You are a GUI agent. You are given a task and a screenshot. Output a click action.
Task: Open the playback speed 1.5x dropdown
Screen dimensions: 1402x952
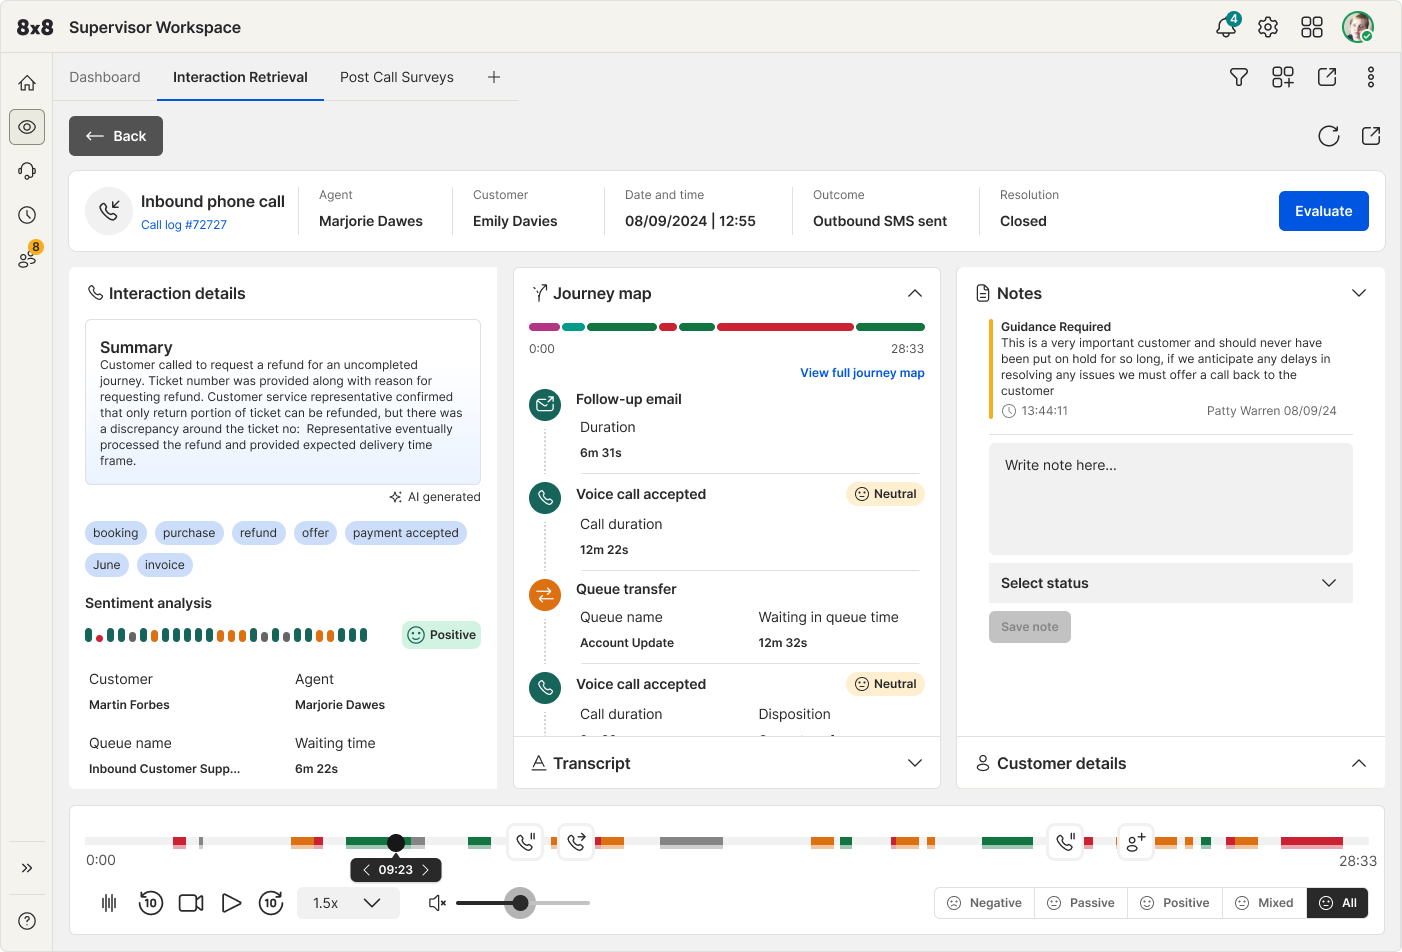click(x=348, y=903)
